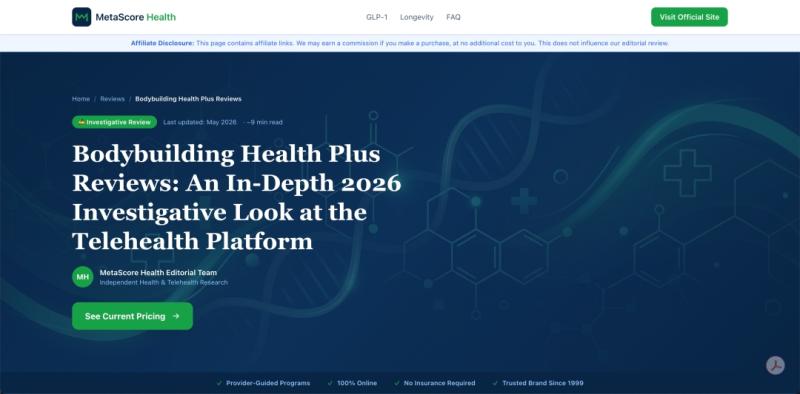Click the checkmark beside 100% Online
800x394 pixels.
(330, 383)
